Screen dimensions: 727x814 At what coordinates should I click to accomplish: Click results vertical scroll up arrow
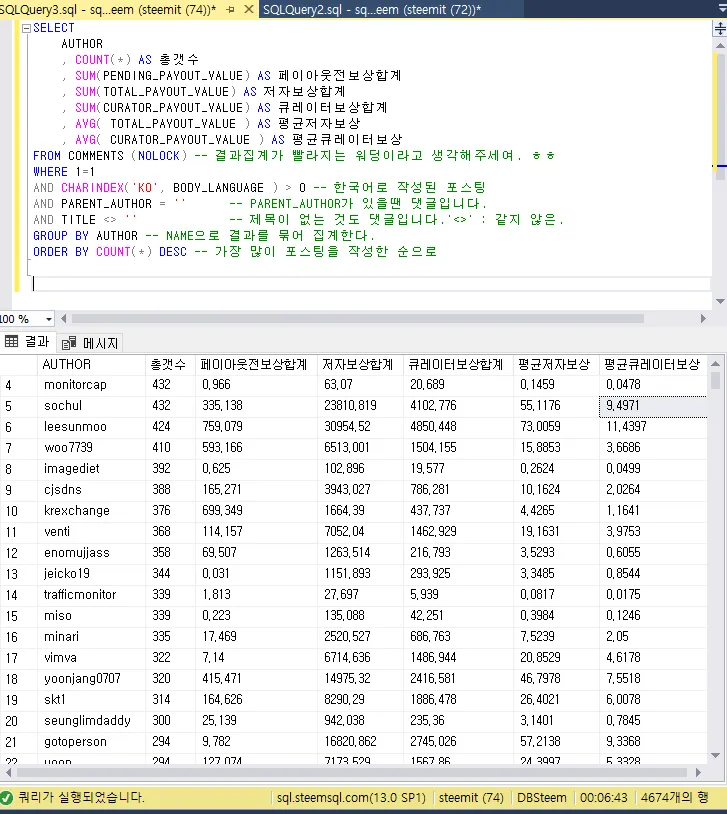(x=715, y=364)
